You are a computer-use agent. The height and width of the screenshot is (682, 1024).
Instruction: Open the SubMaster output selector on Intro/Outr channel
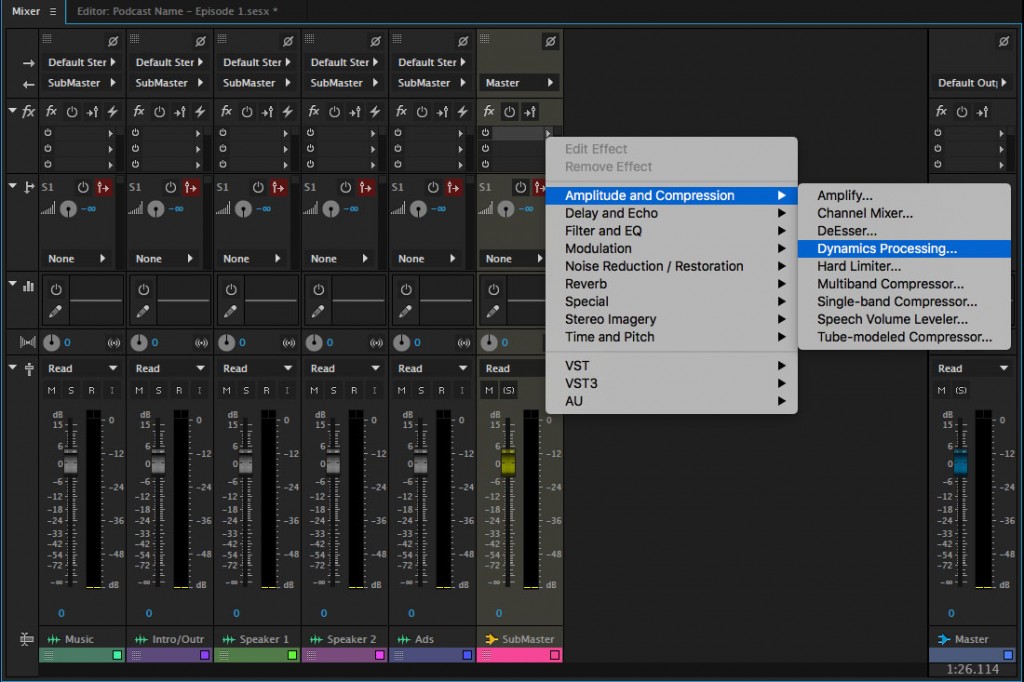(x=167, y=82)
